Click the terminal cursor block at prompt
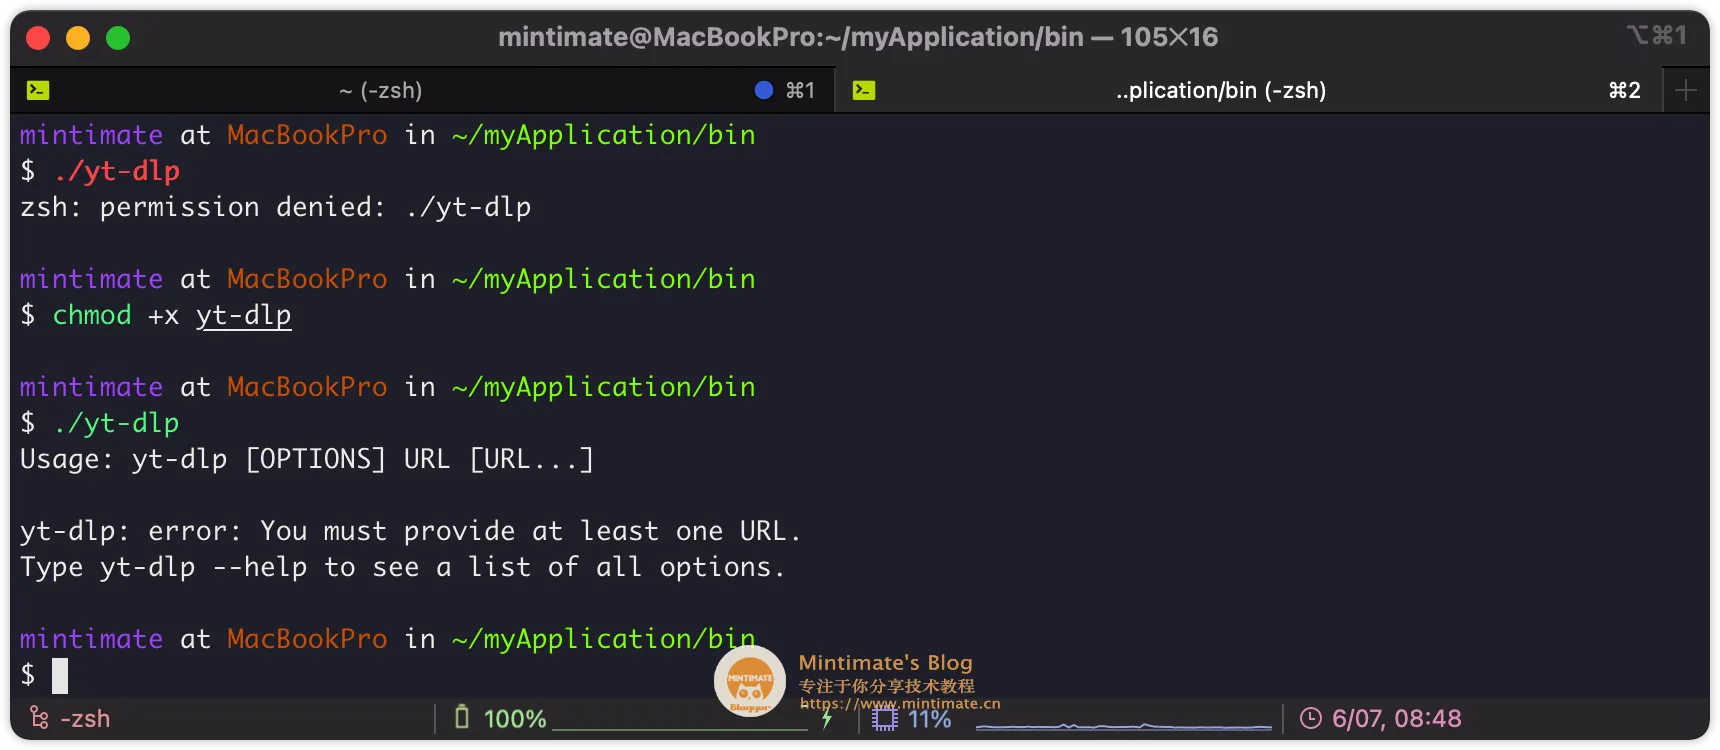 [60, 676]
